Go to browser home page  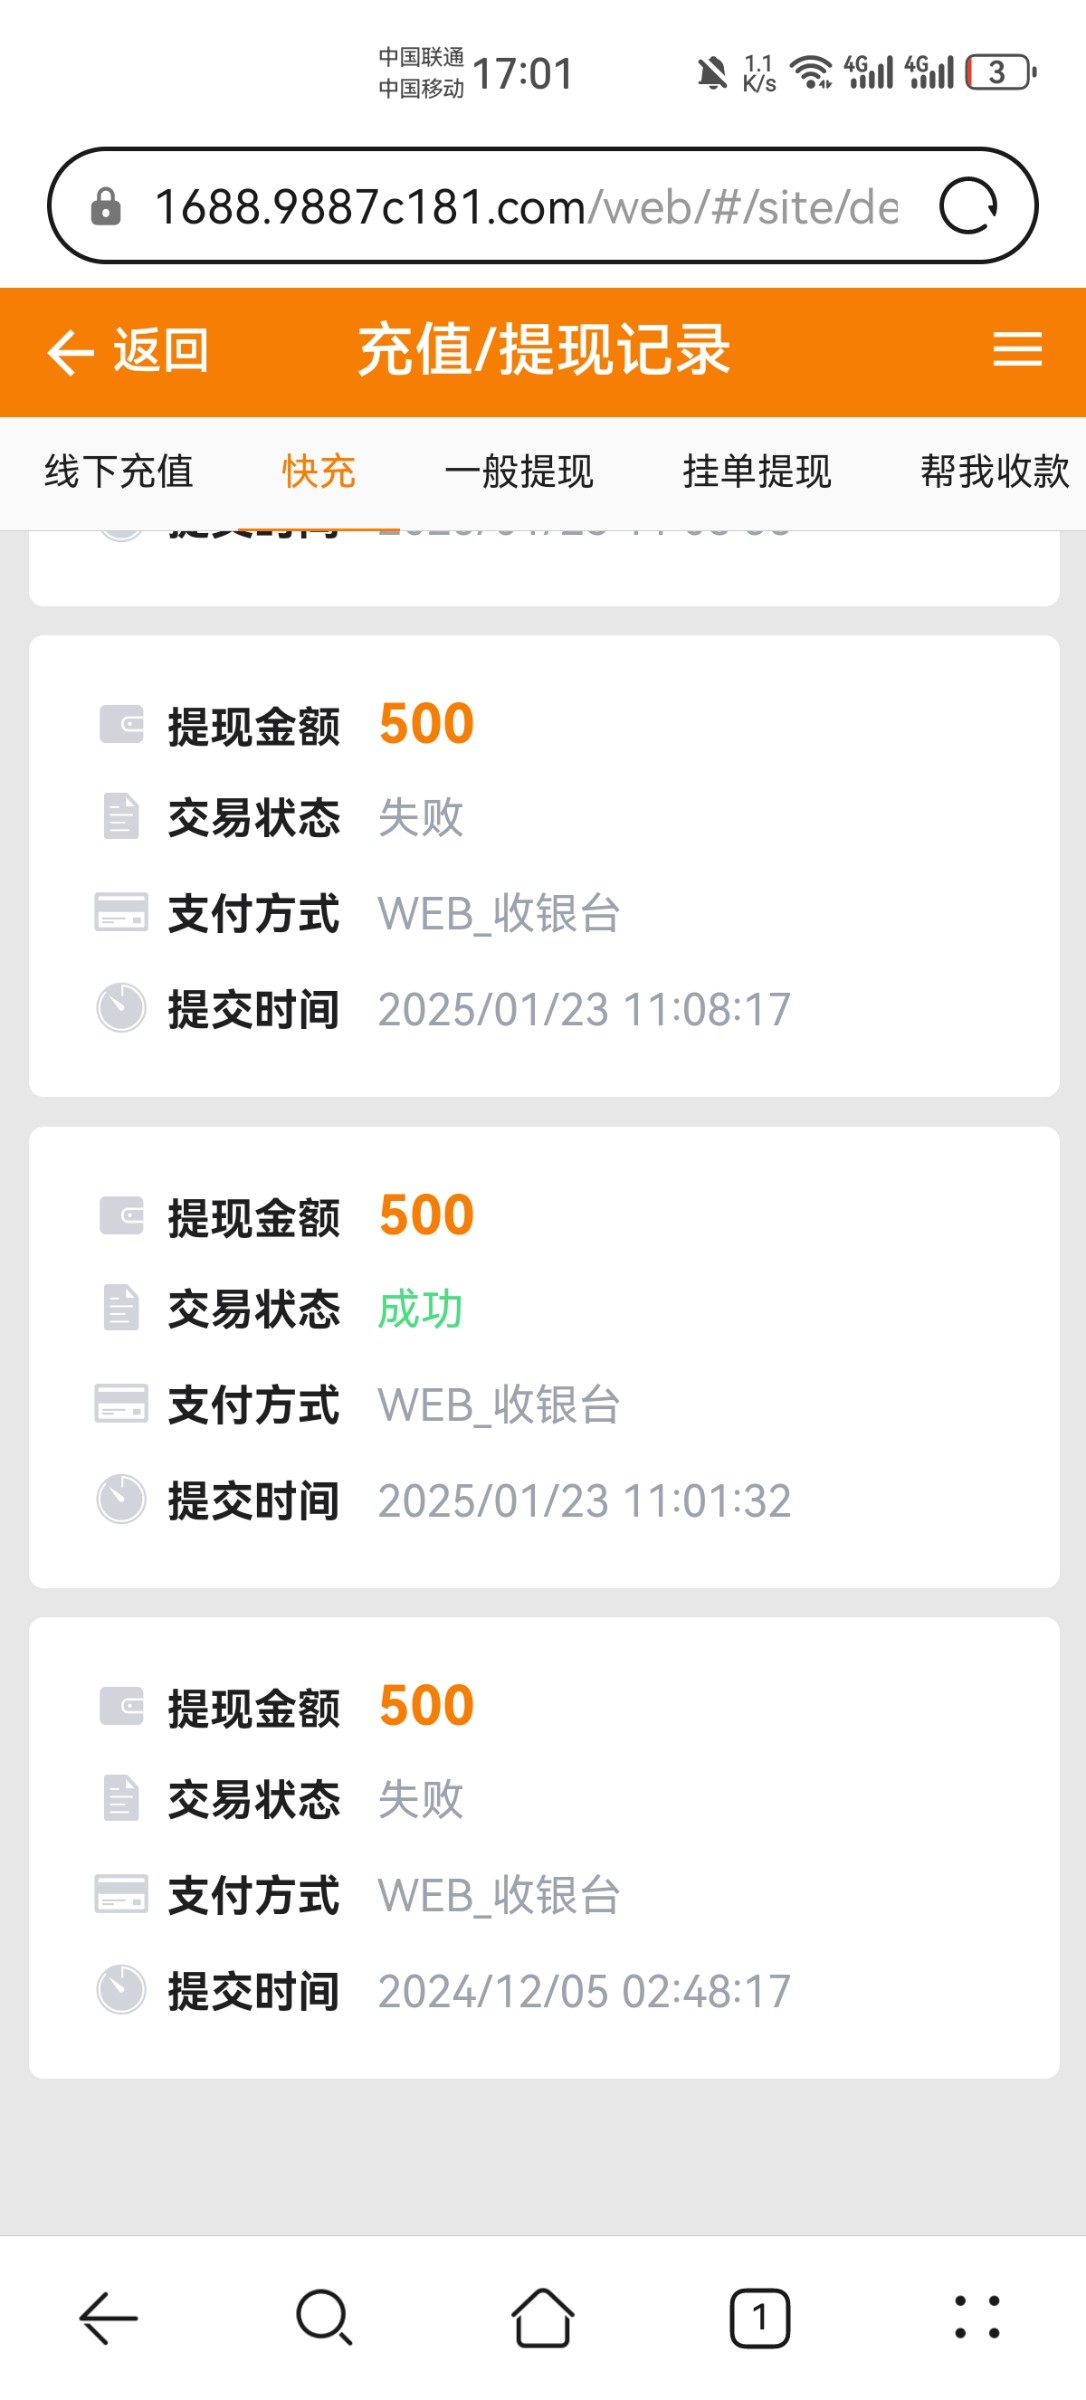pyautogui.click(x=542, y=2318)
